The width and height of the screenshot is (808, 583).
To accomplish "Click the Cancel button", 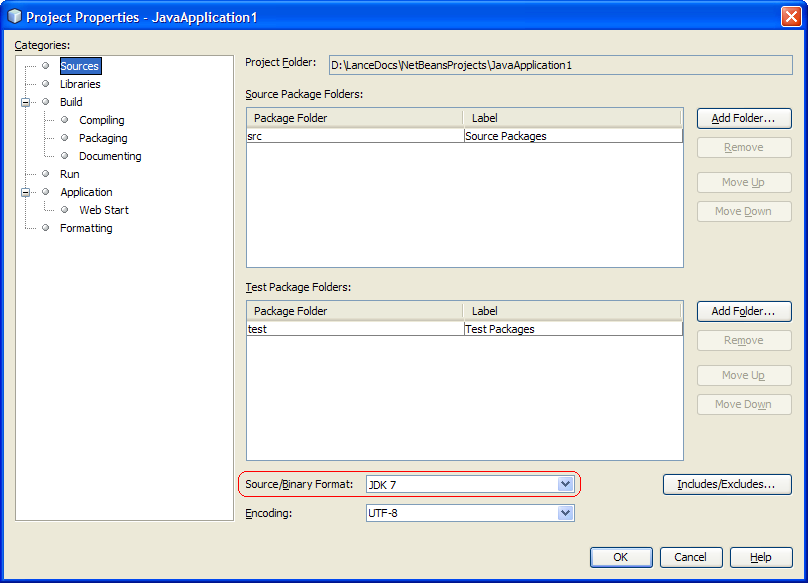I will click(691, 557).
